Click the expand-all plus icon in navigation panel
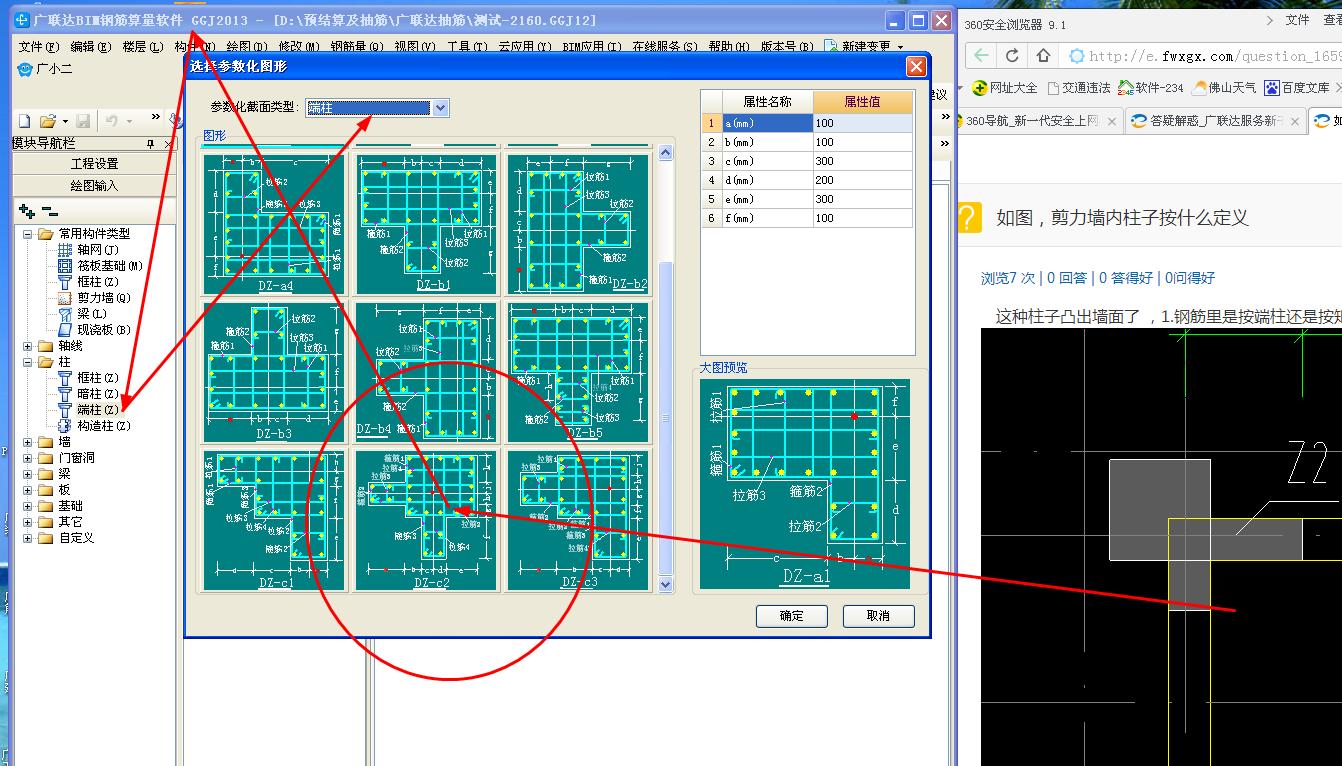The image size is (1342, 766). coord(27,211)
